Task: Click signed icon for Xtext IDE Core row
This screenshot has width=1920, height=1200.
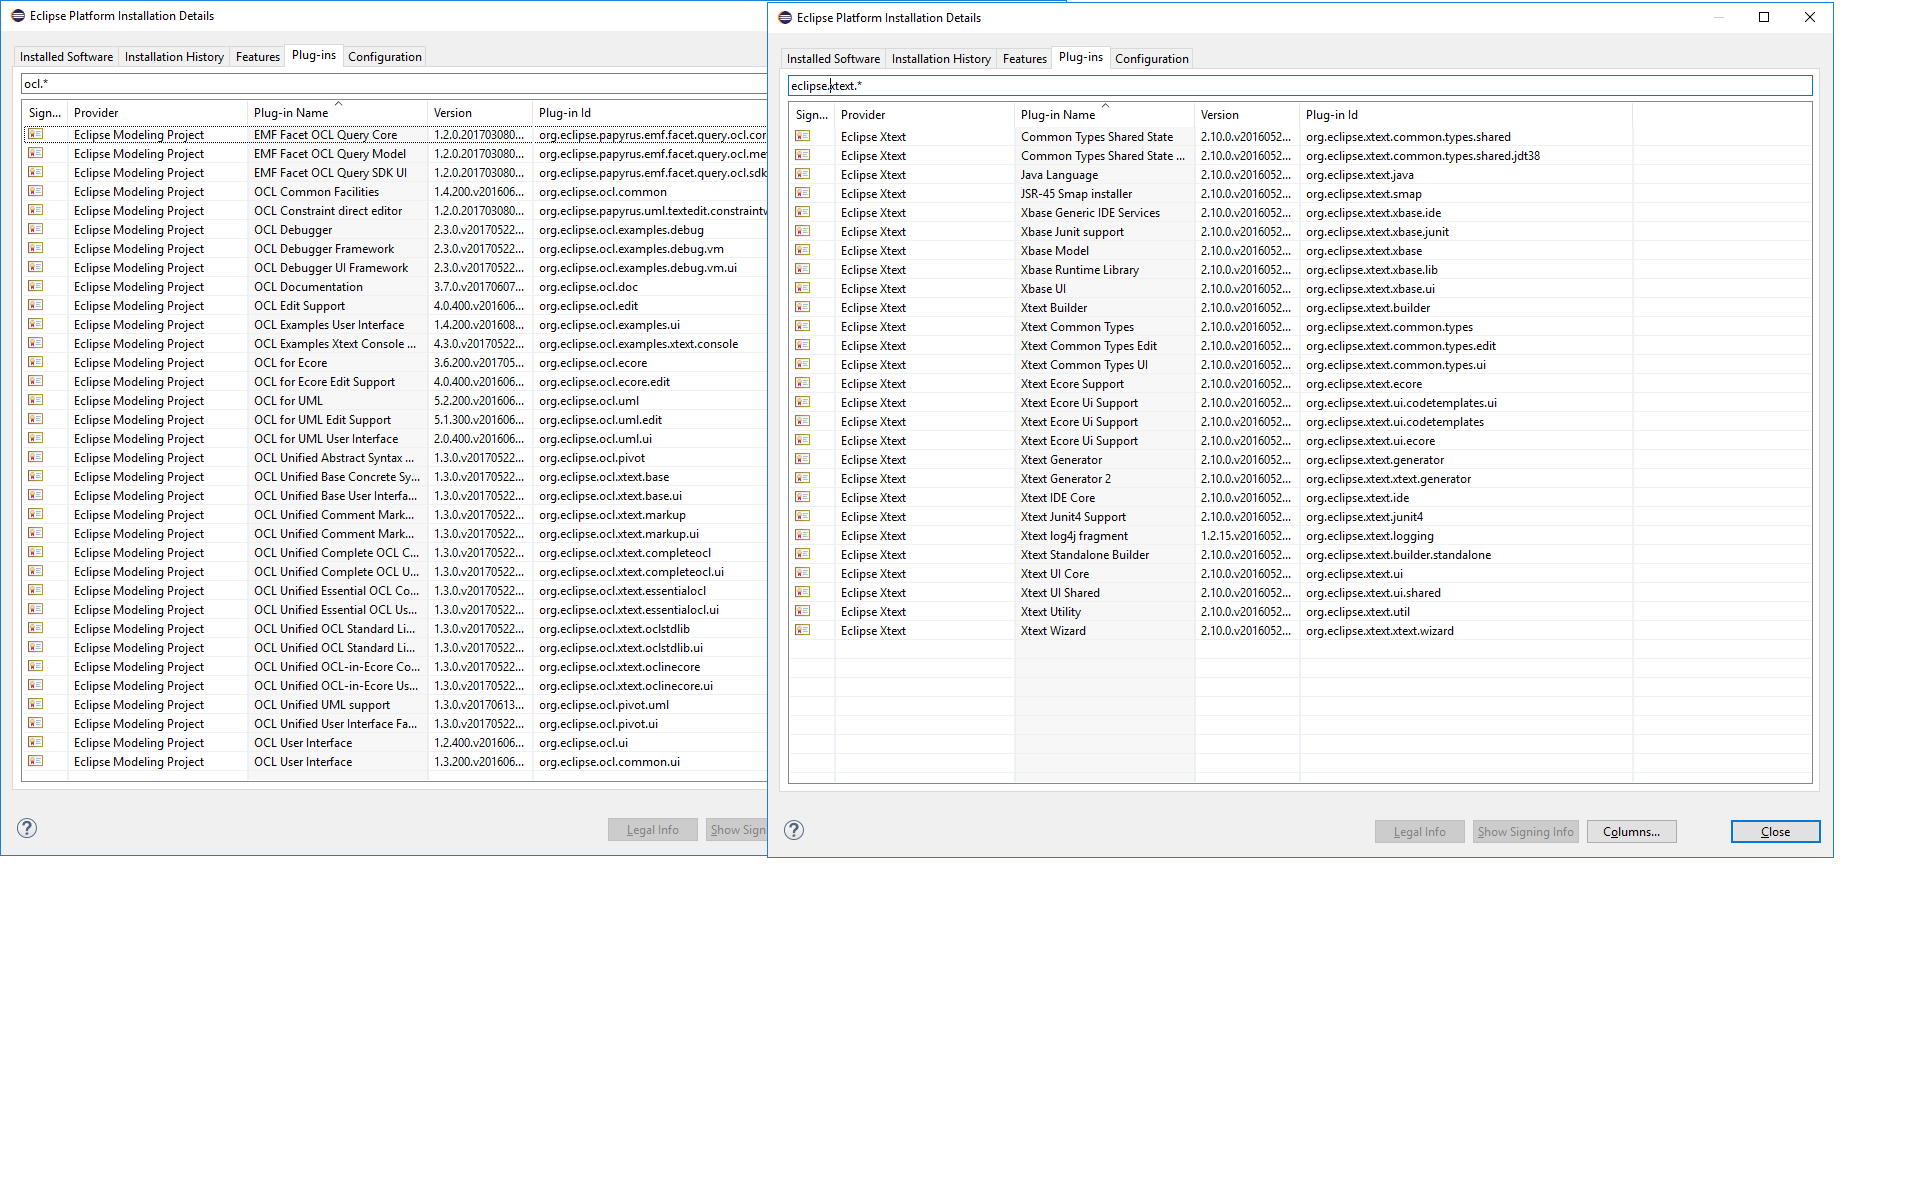Action: (x=802, y=497)
